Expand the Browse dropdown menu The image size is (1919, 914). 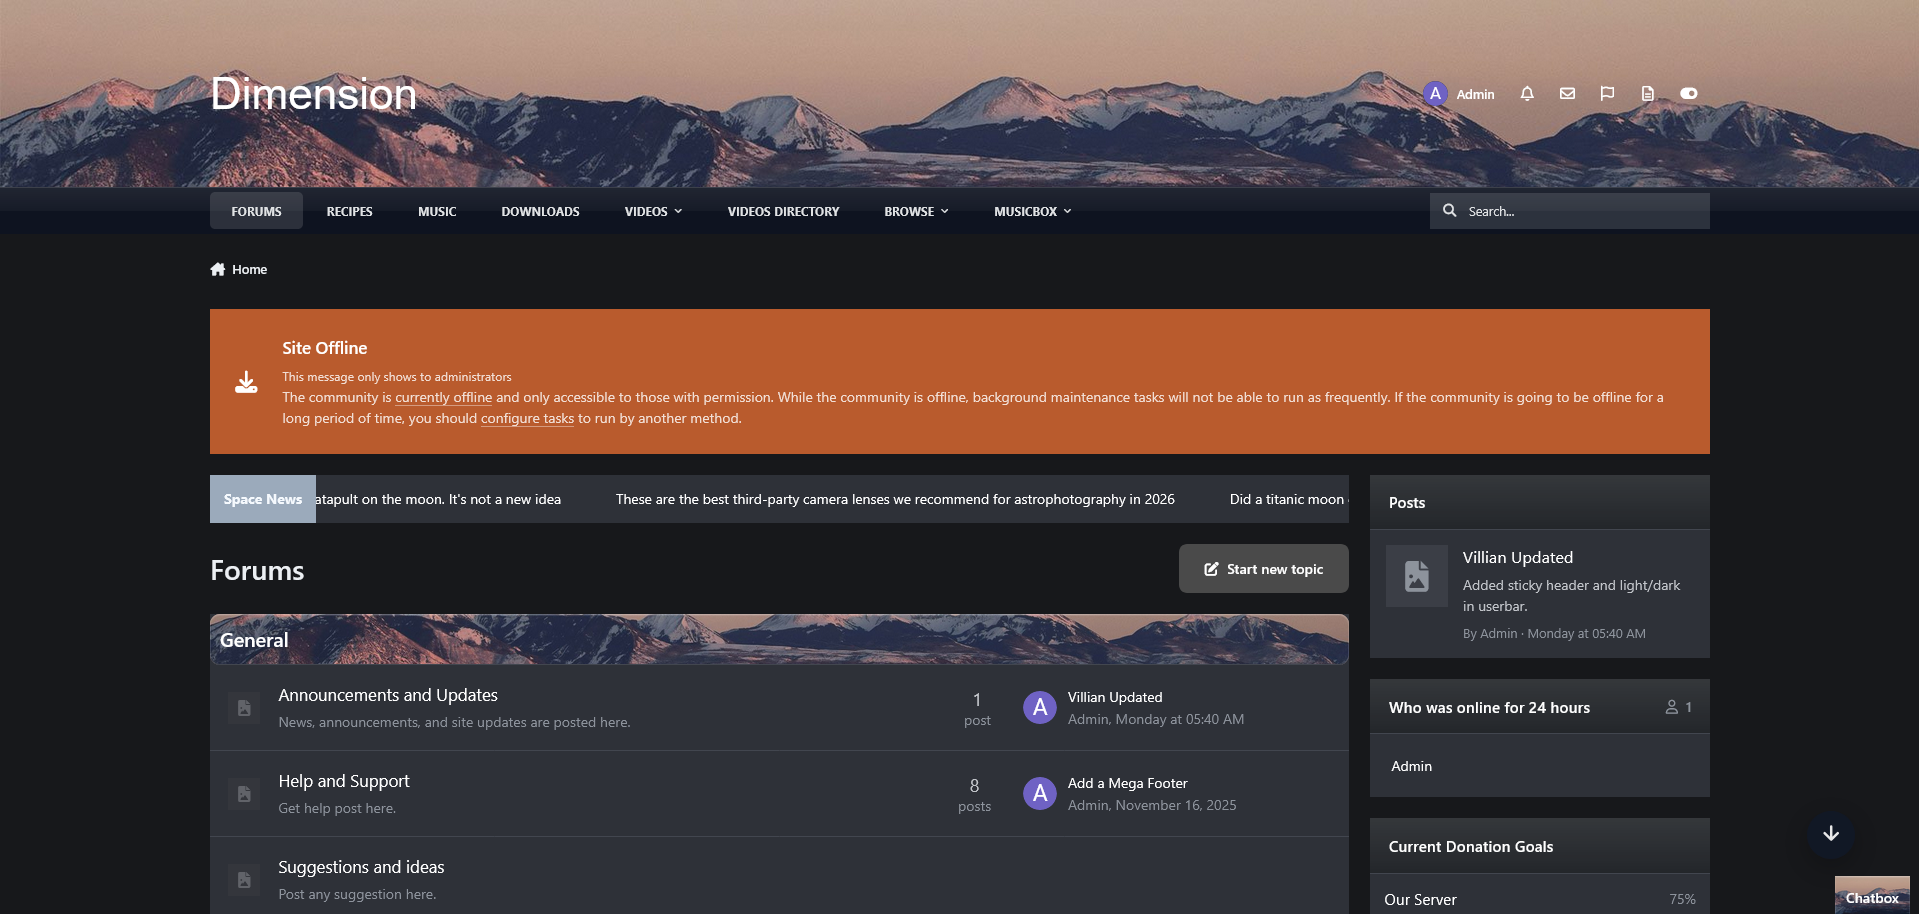916,211
